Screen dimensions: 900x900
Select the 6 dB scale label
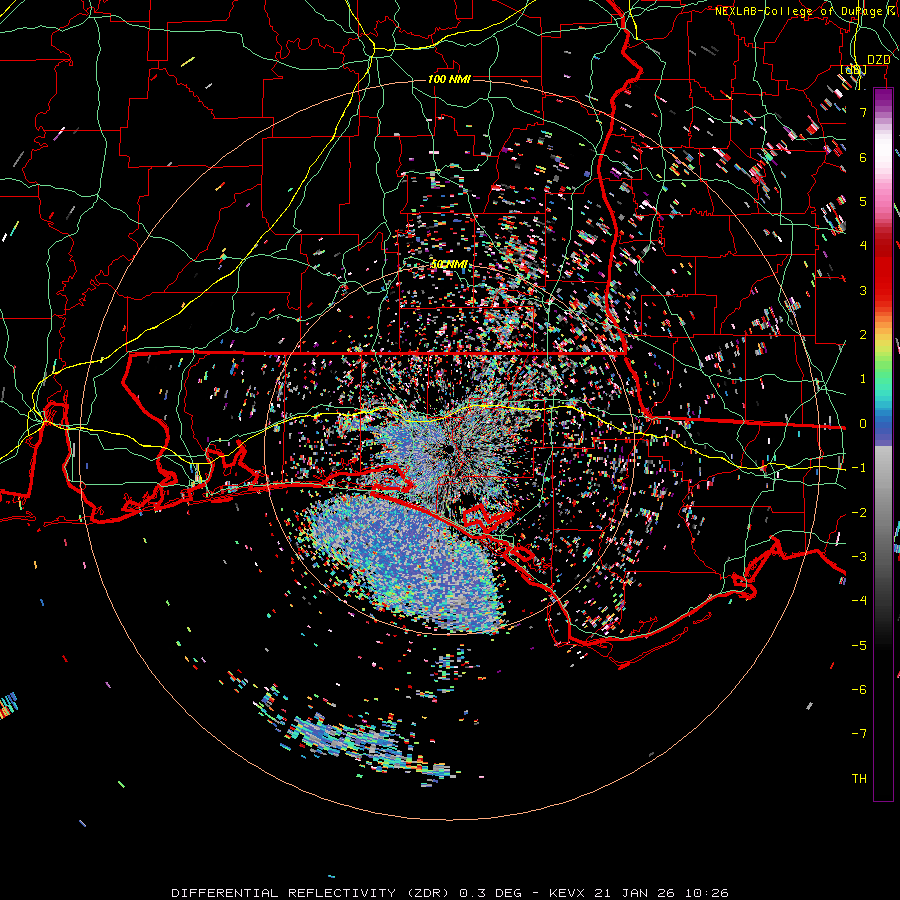863,157
